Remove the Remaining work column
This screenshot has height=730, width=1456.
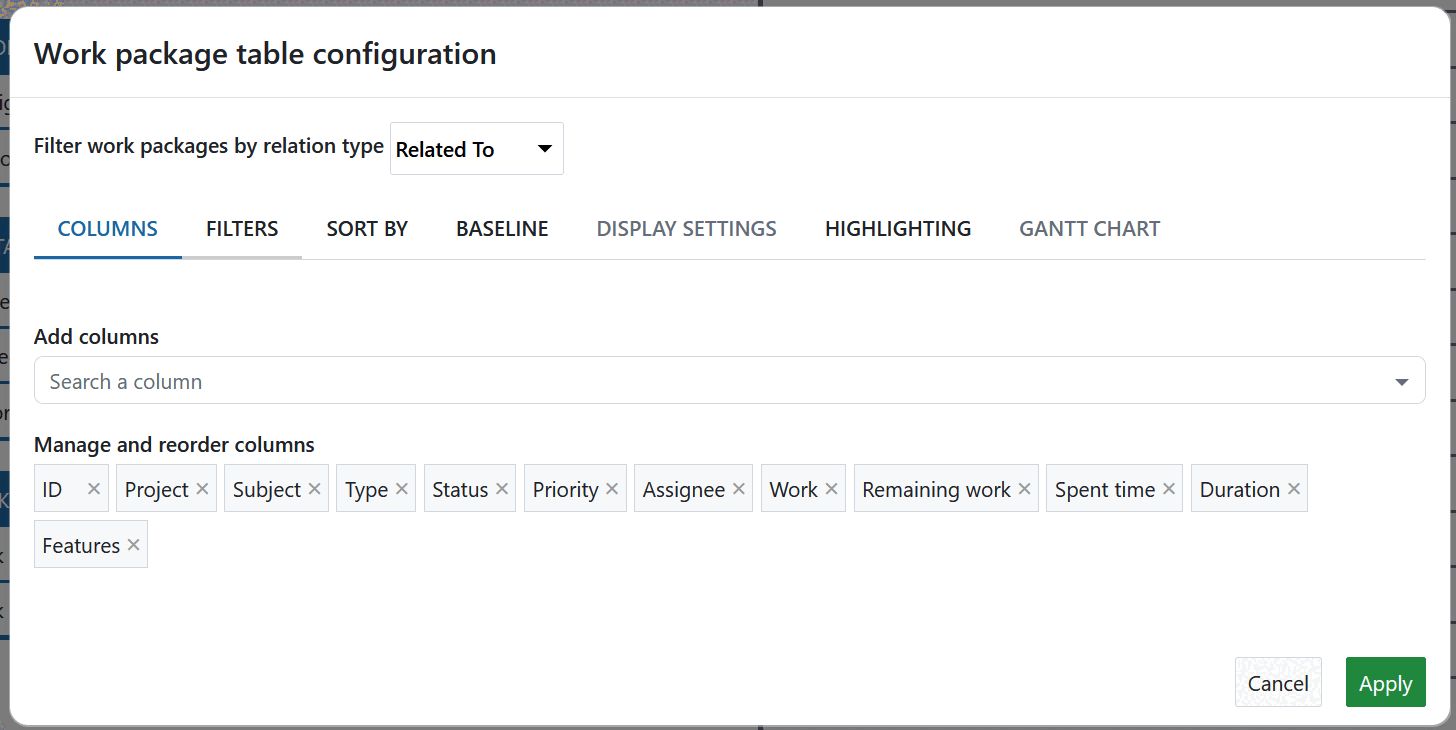tap(1024, 488)
